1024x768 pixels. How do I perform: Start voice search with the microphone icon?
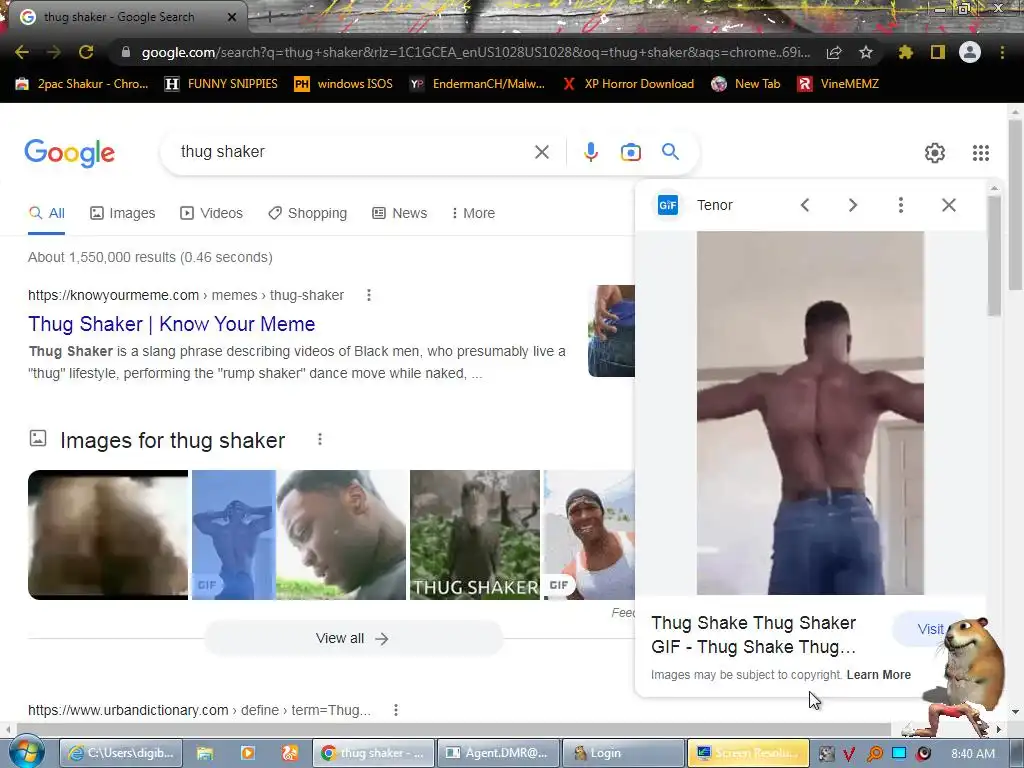click(x=590, y=152)
